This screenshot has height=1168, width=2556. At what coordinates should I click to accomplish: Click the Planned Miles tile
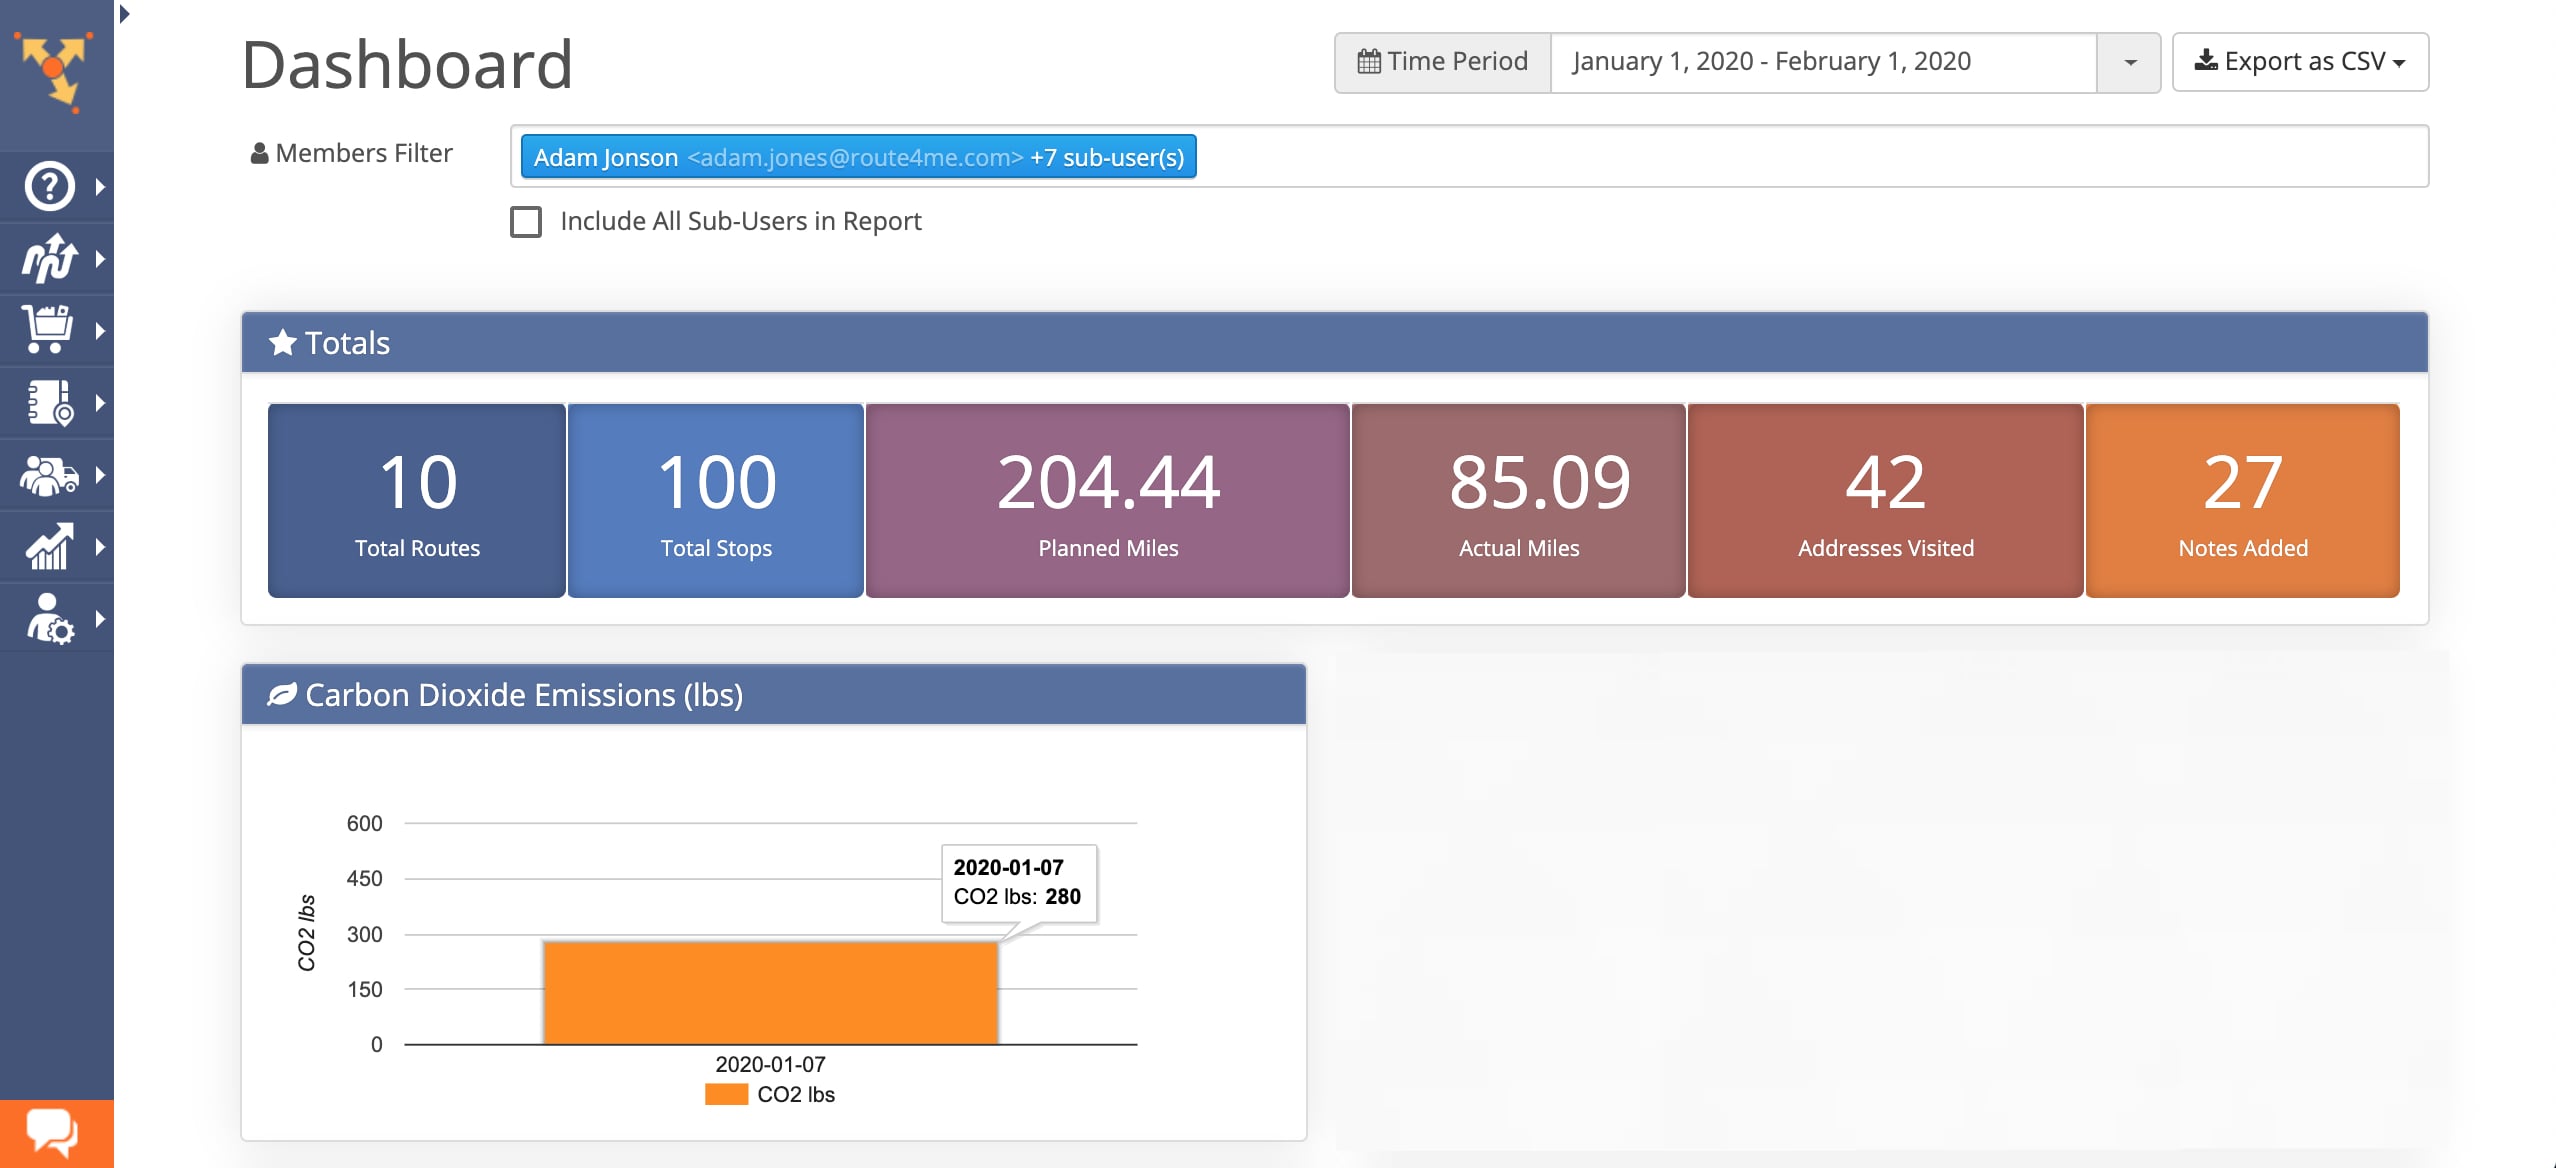[1107, 500]
